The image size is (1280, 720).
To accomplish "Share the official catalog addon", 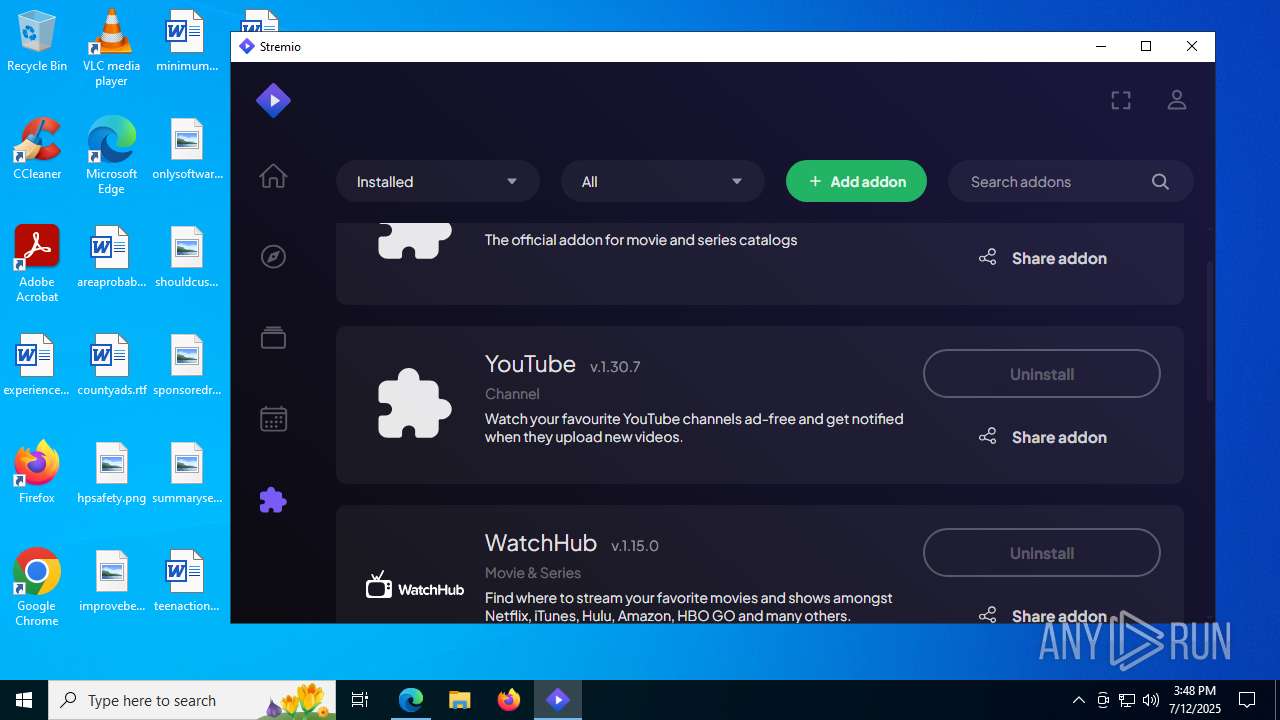I will (x=1042, y=258).
